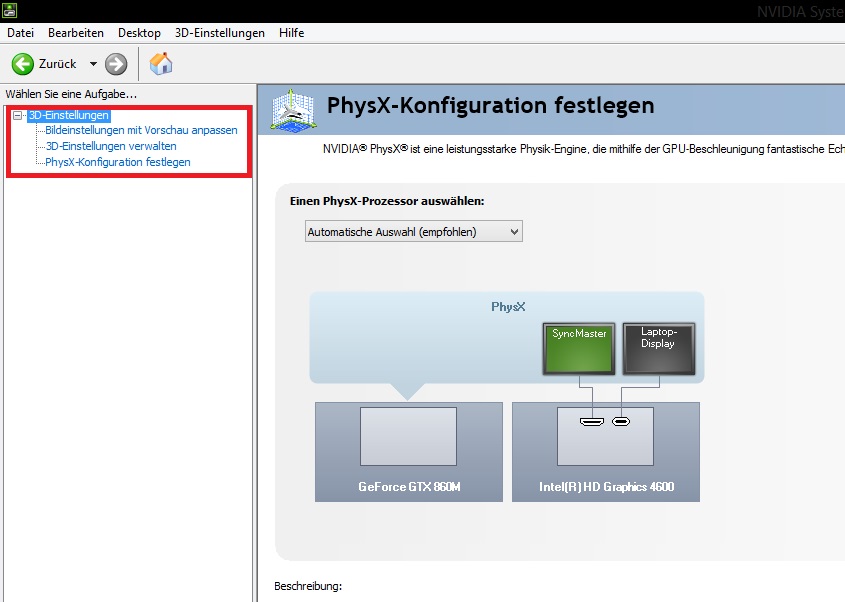Click the GeForce GTX 860M GPU box

coord(409,452)
